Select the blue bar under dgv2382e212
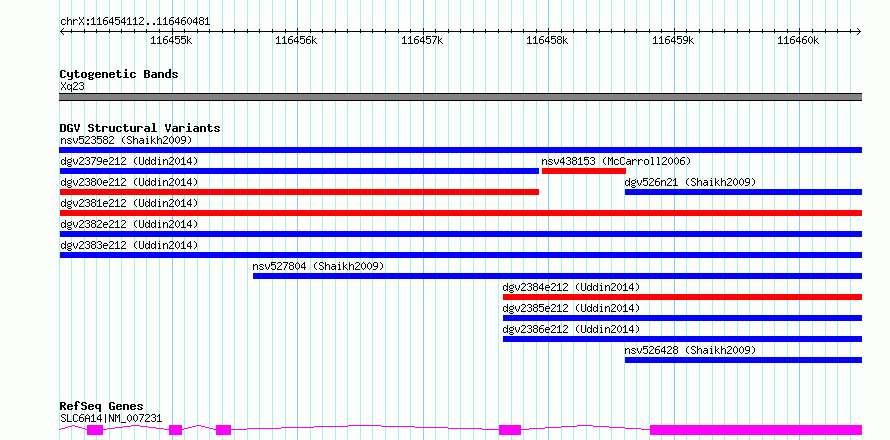Viewport: 890px width, 440px height. tap(461, 234)
